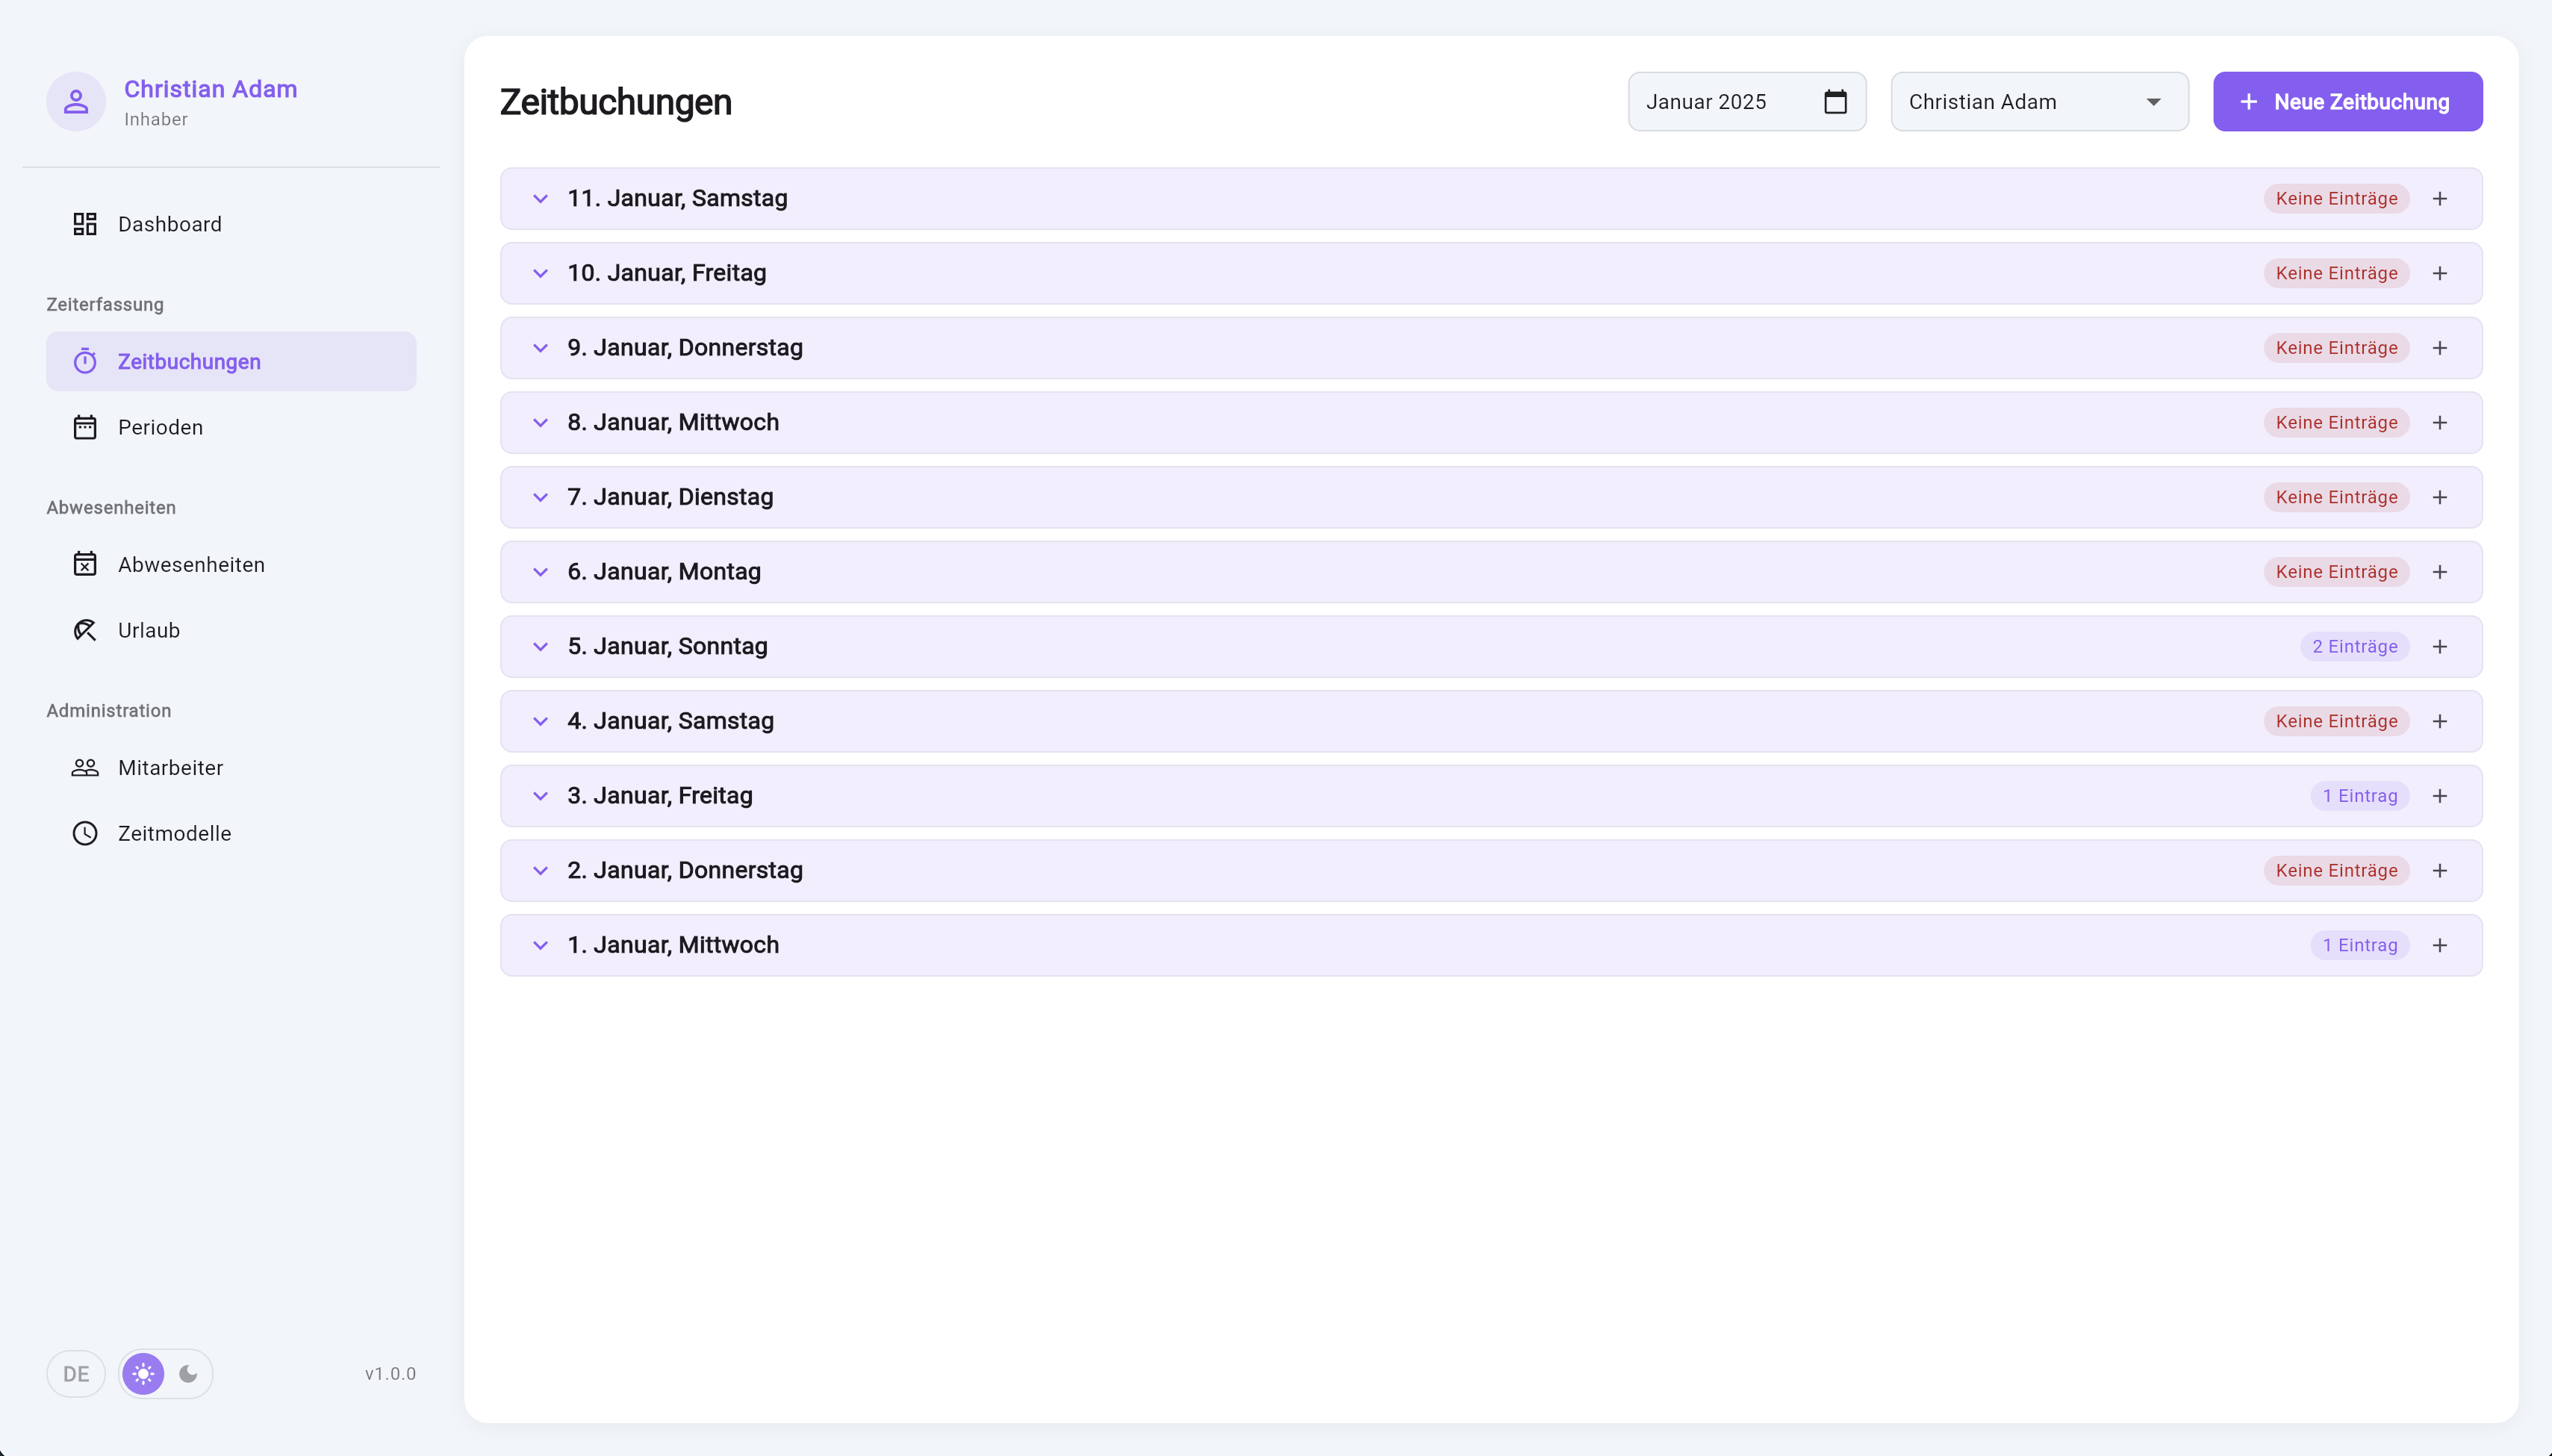Expand 10. Januar, Freitag chevron

pyautogui.click(x=540, y=274)
